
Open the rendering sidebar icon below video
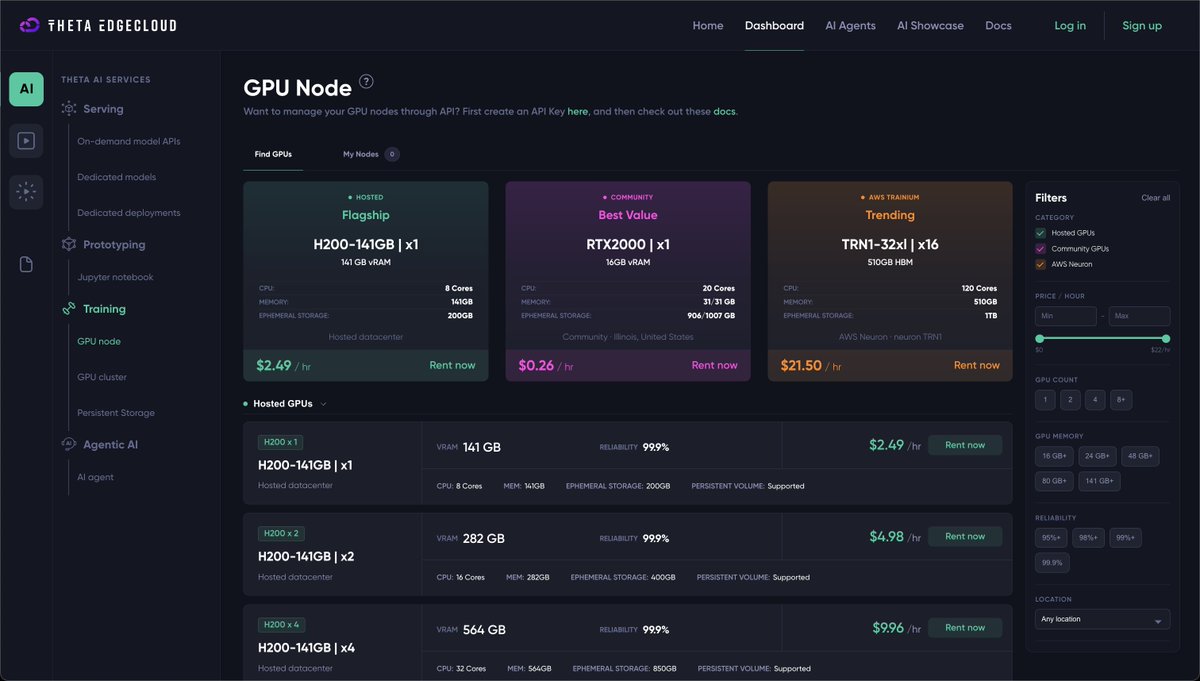pos(26,192)
